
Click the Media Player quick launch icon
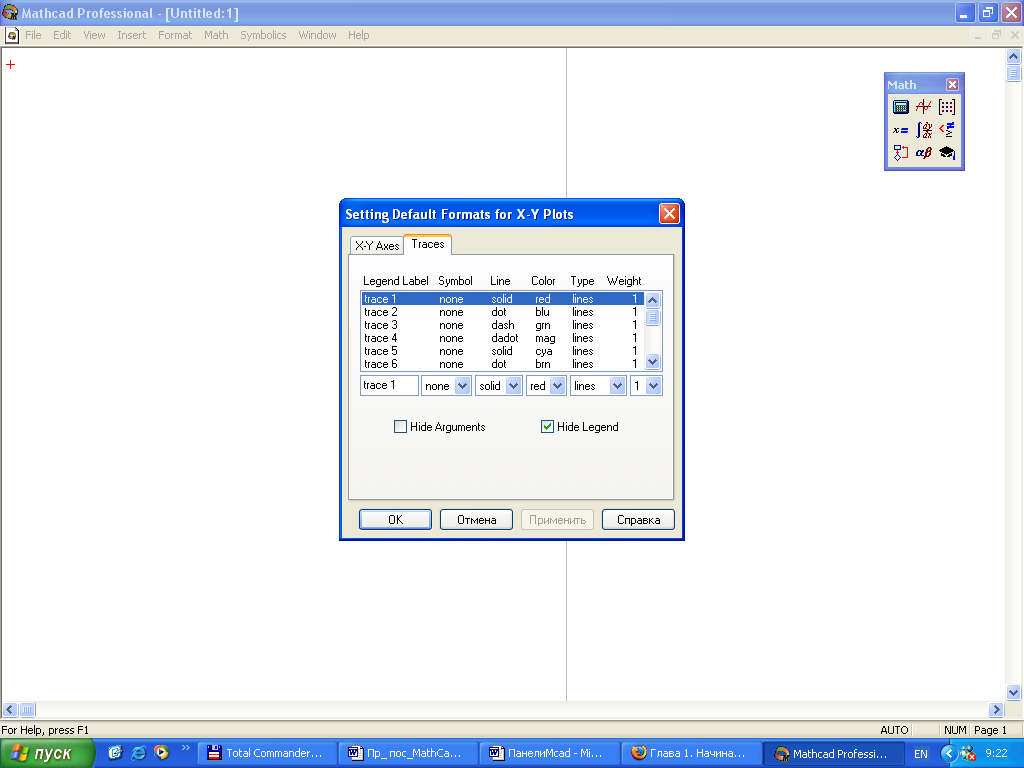pyautogui.click(x=161, y=752)
